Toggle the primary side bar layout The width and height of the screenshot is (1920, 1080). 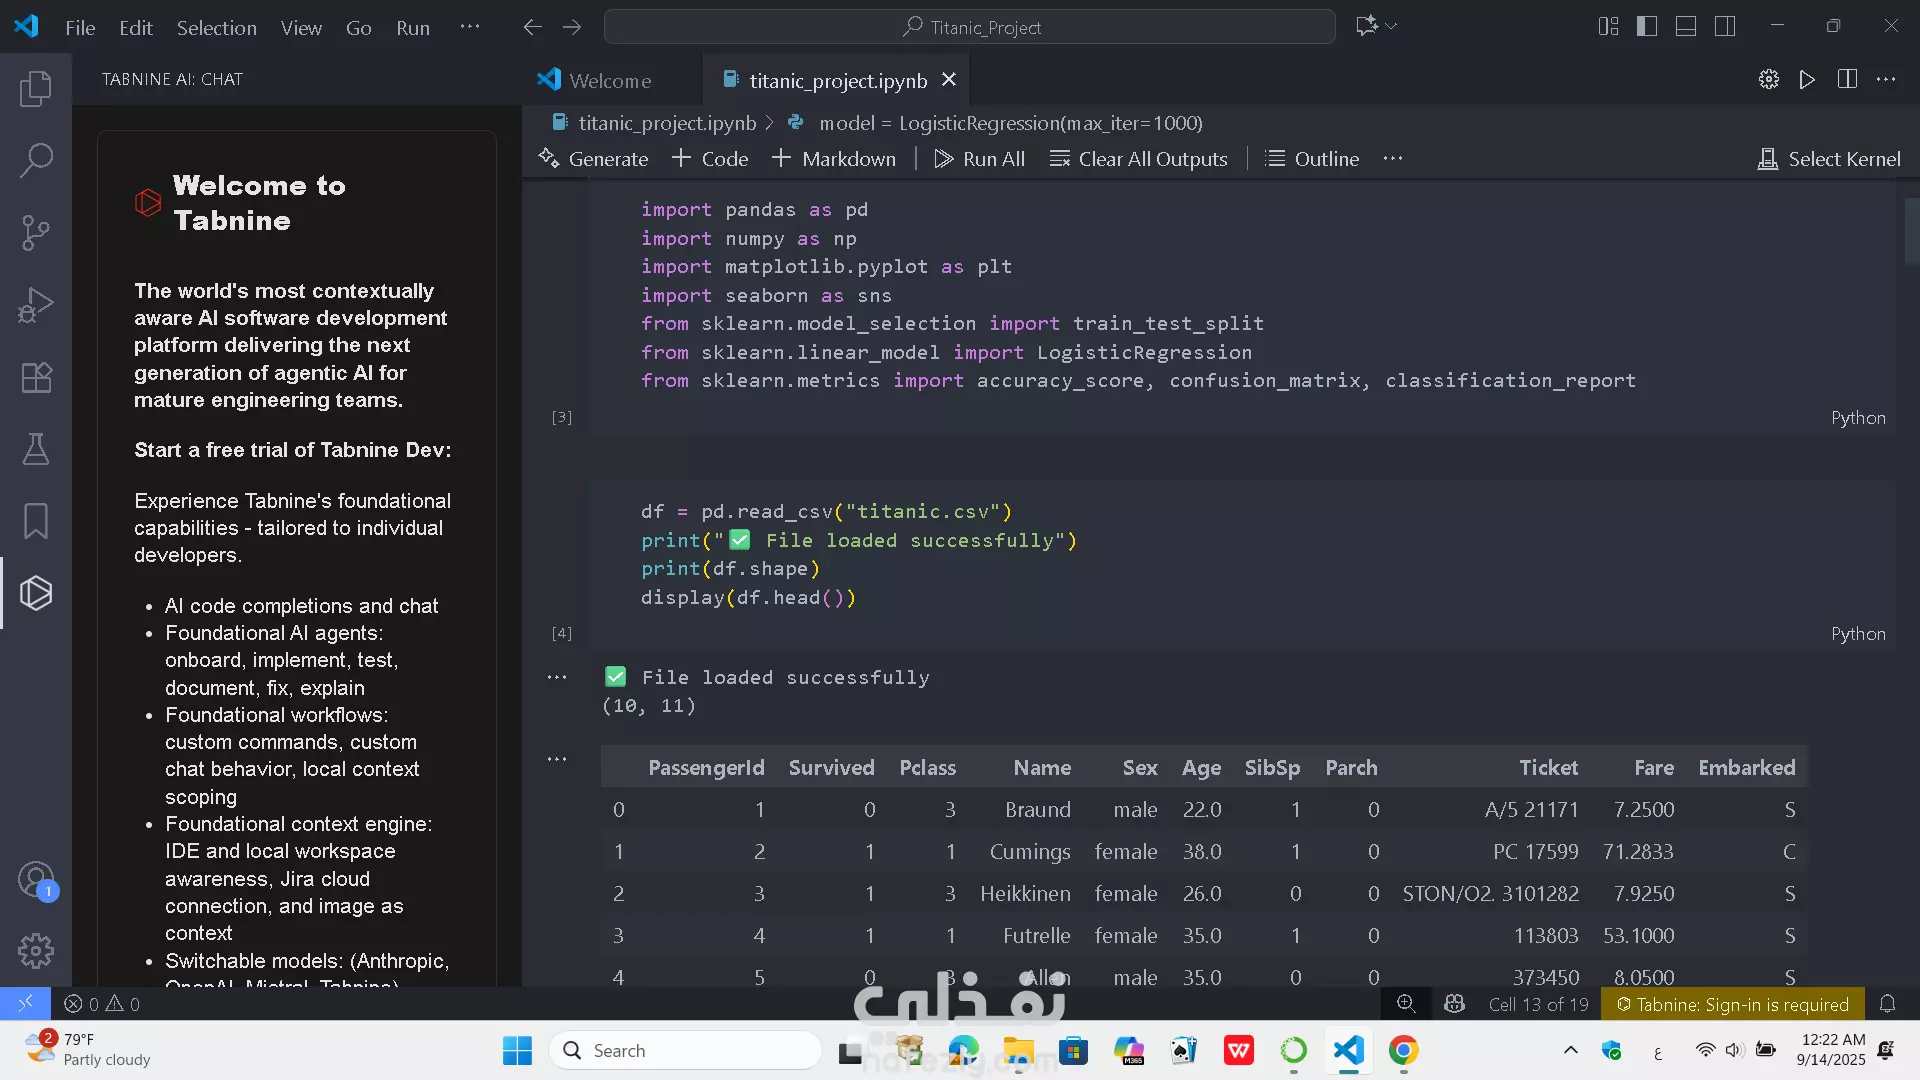(x=1646, y=27)
